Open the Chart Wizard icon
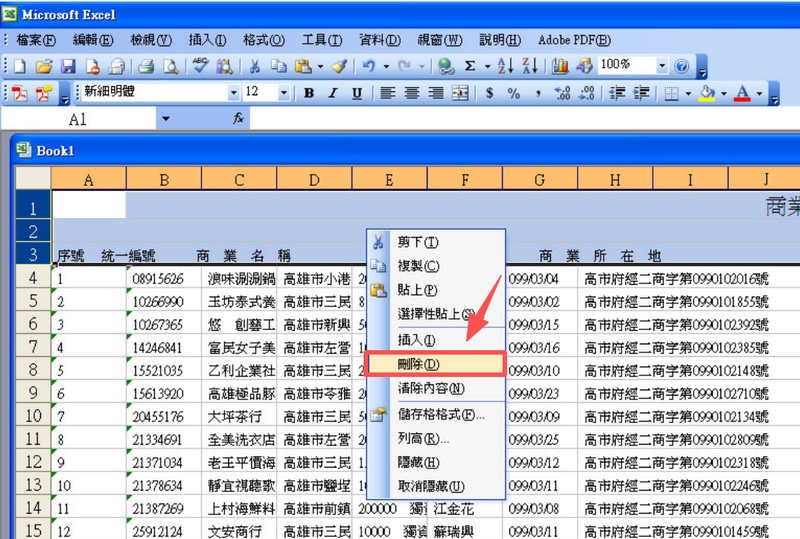 click(560, 66)
